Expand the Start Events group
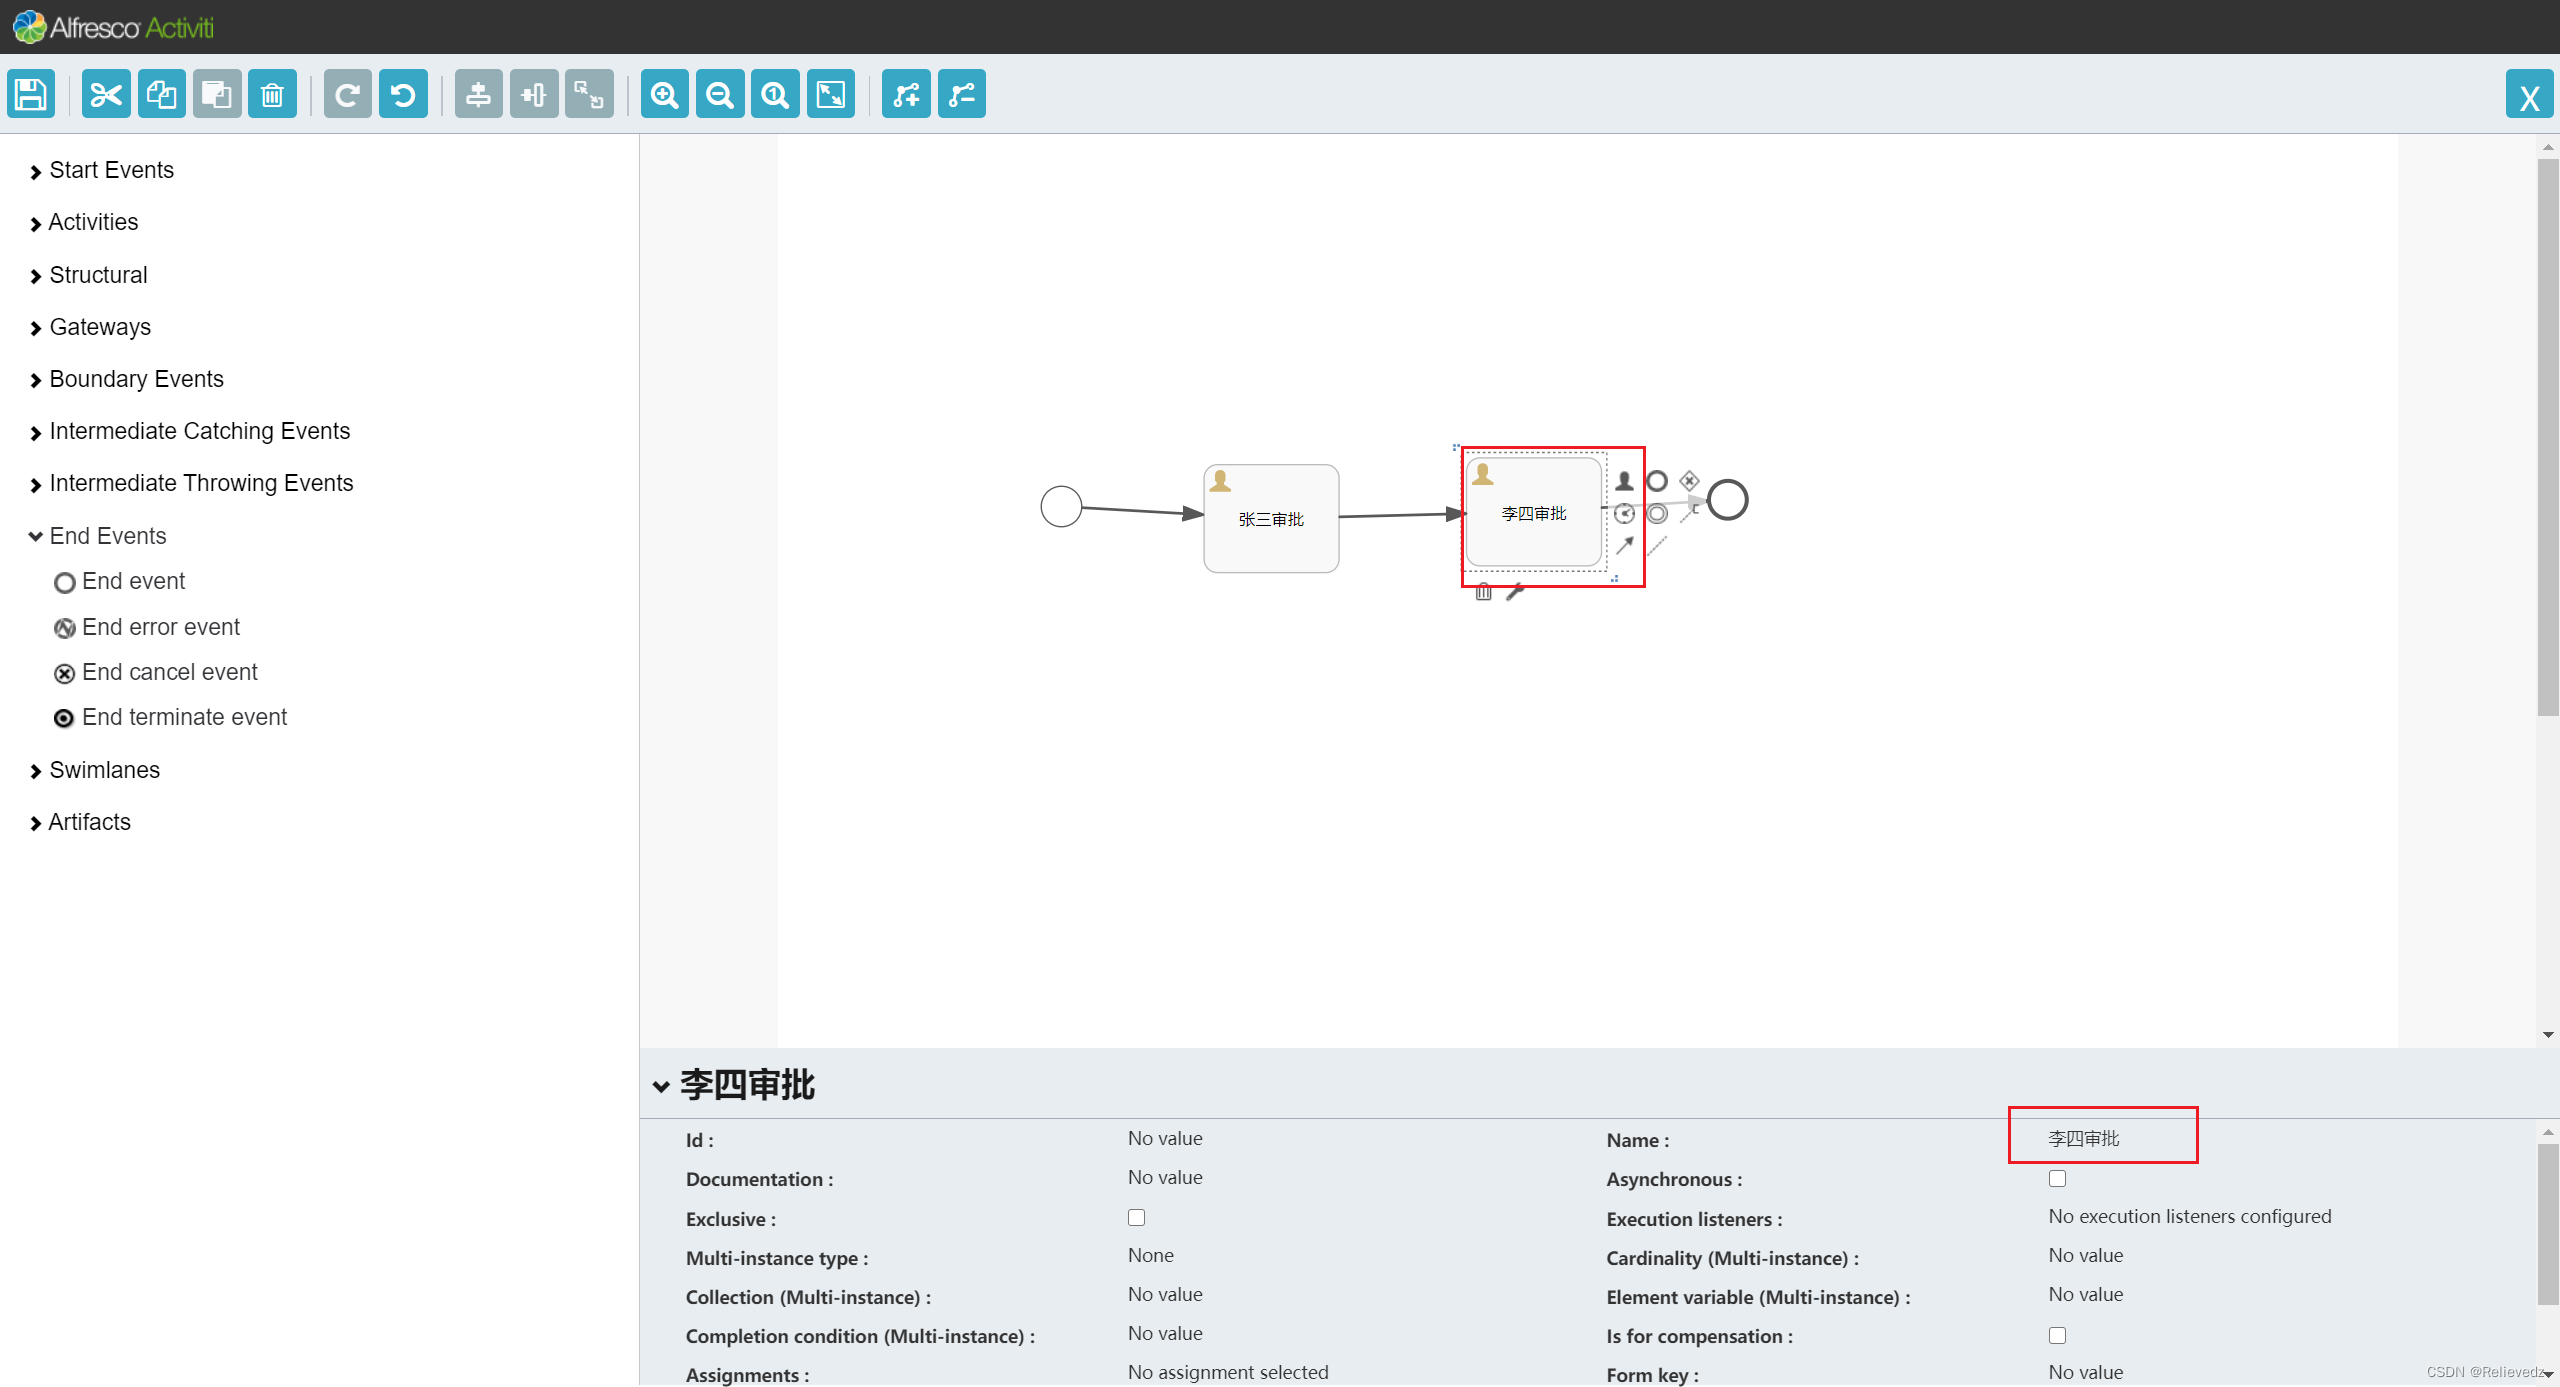This screenshot has height=1387, width=2560. pyautogui.click(x=111, y=171)
